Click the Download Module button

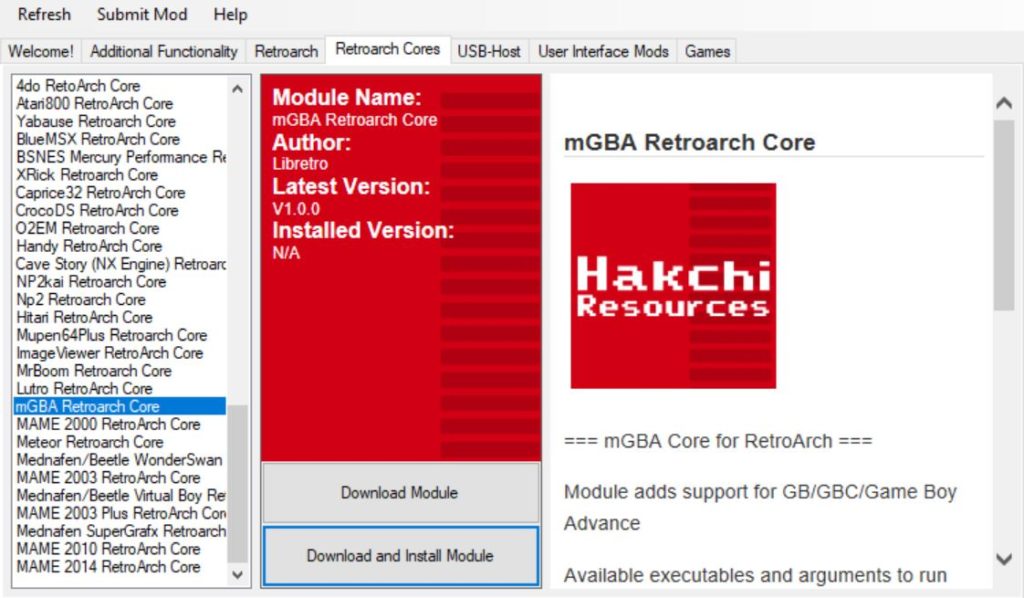pyautogui.click(x=400, y=492)
